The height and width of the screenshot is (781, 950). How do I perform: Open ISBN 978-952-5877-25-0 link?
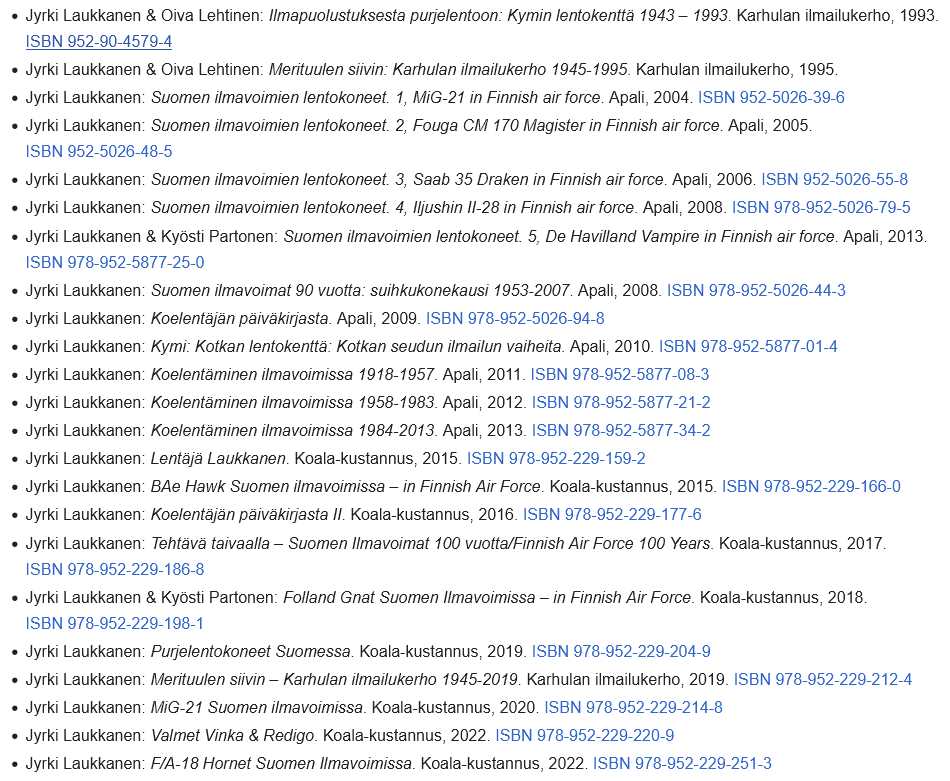pos(115,262)
